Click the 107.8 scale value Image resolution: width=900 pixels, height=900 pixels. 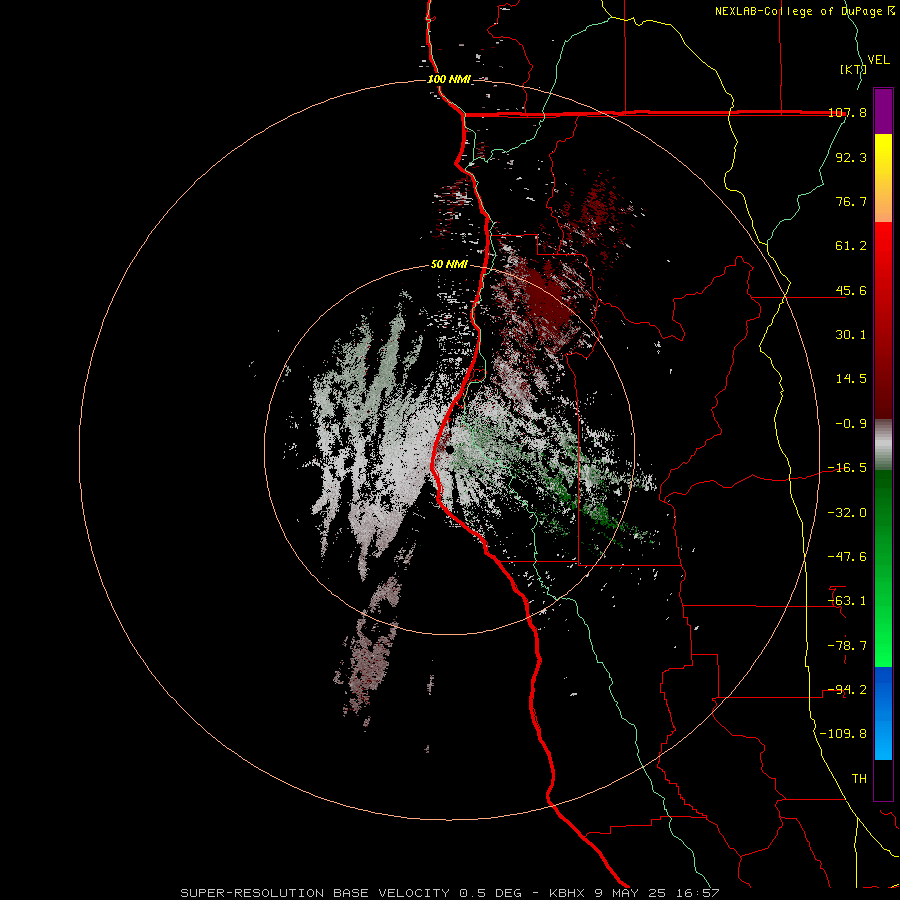[847, 112]
